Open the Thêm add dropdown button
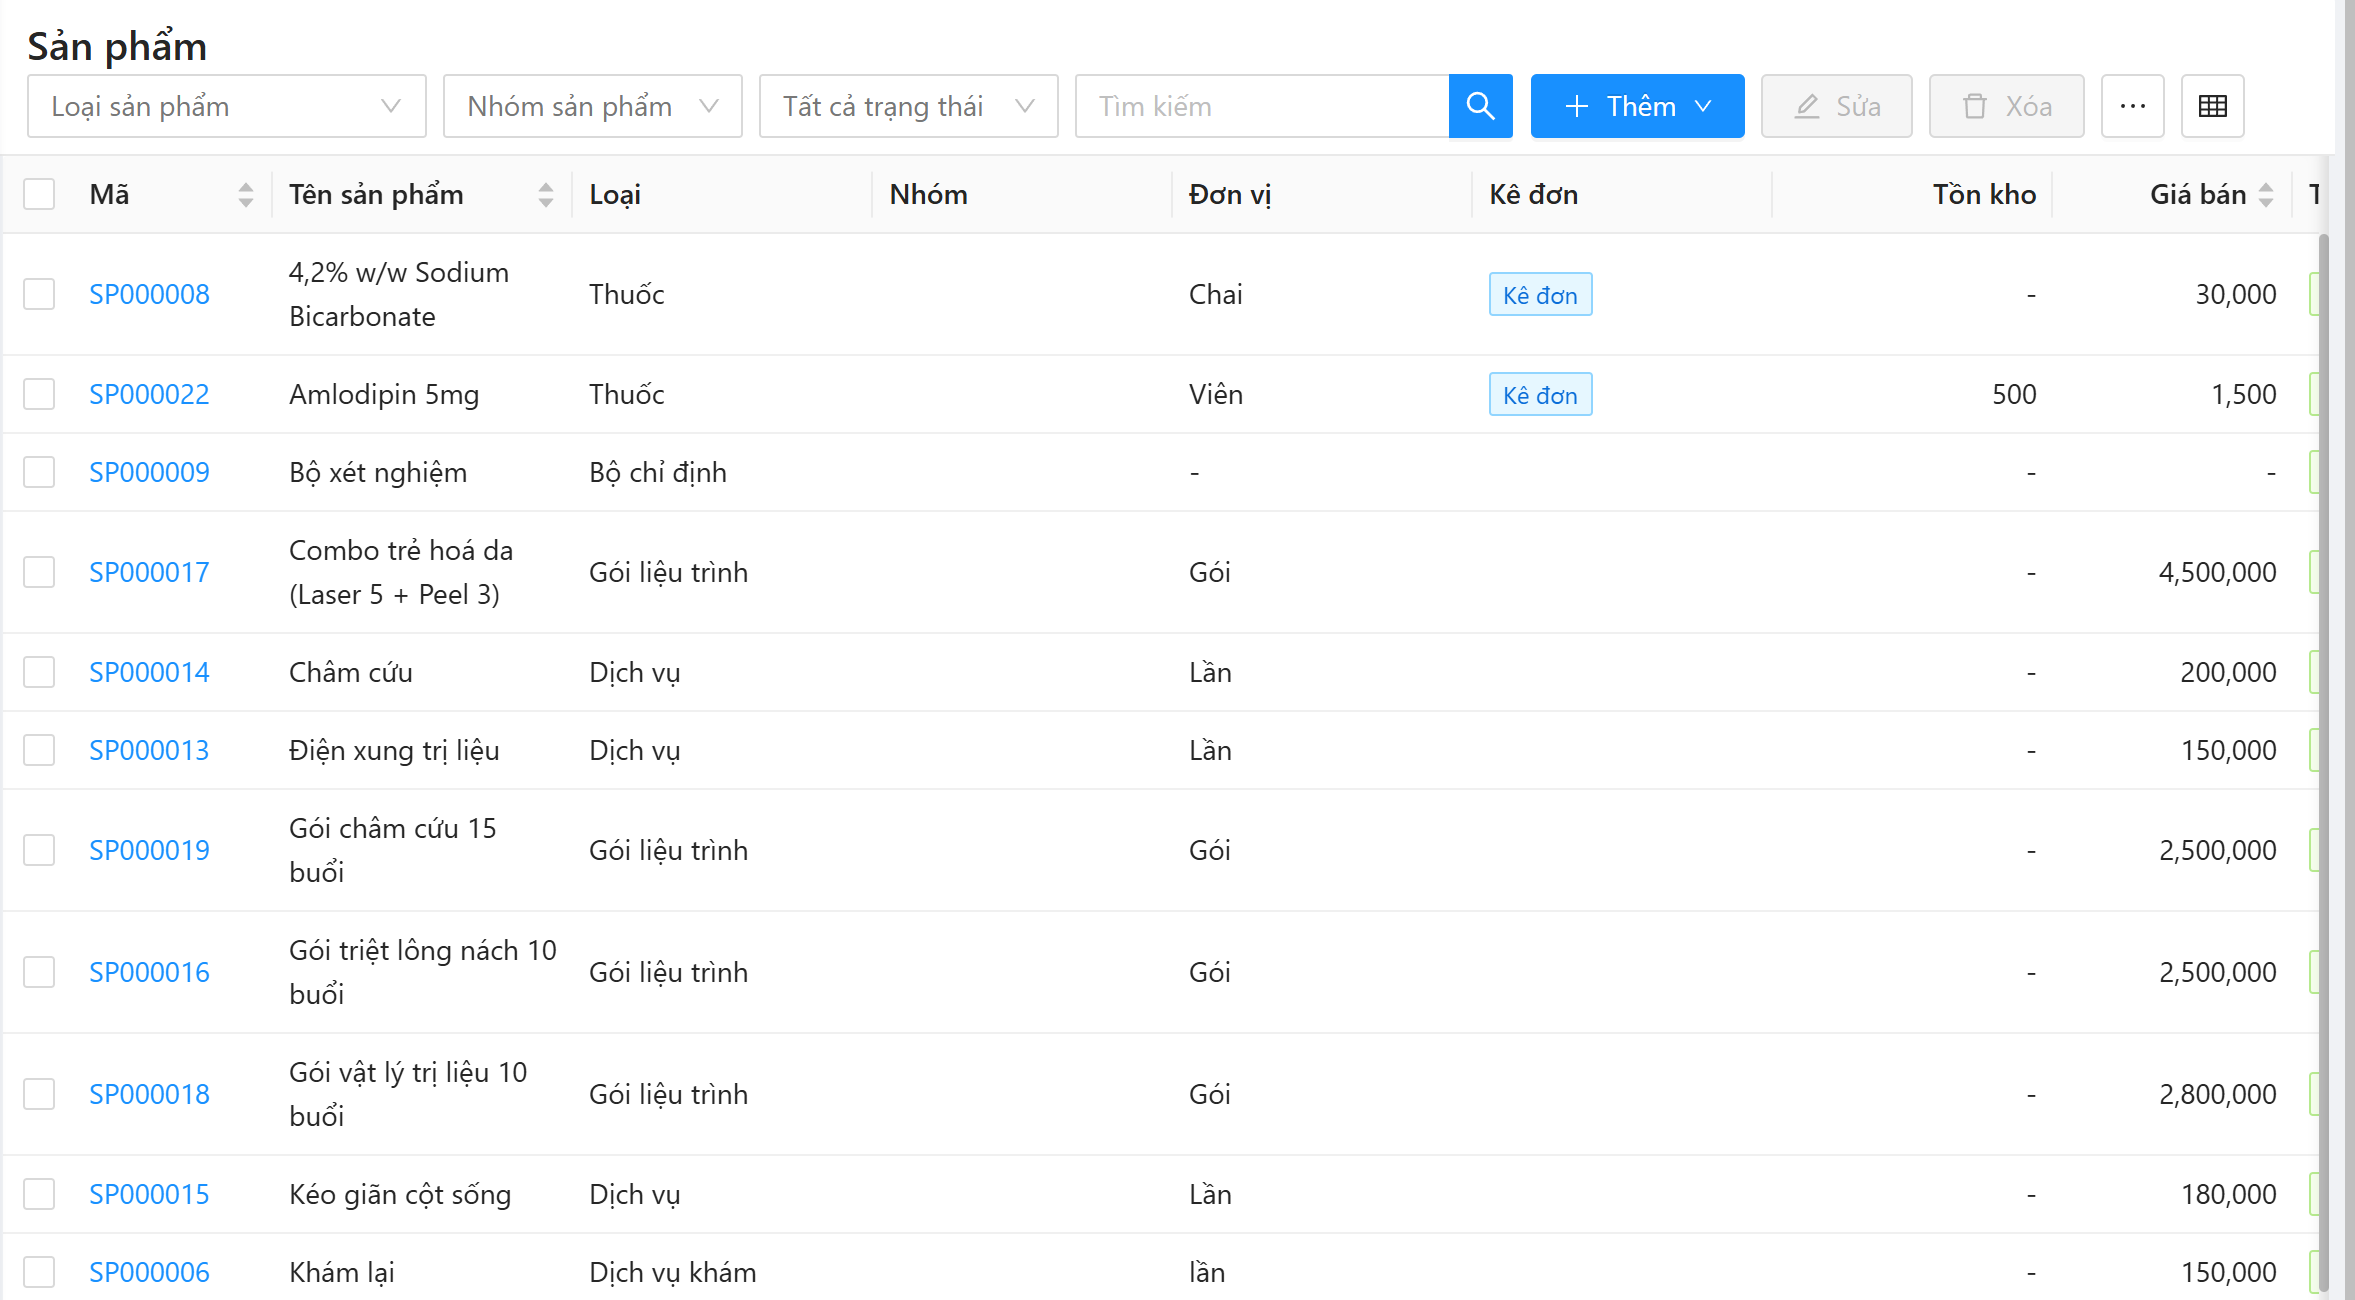Image resolution: width=2355 pixels, height=1300 pixels. [1638, 106]
